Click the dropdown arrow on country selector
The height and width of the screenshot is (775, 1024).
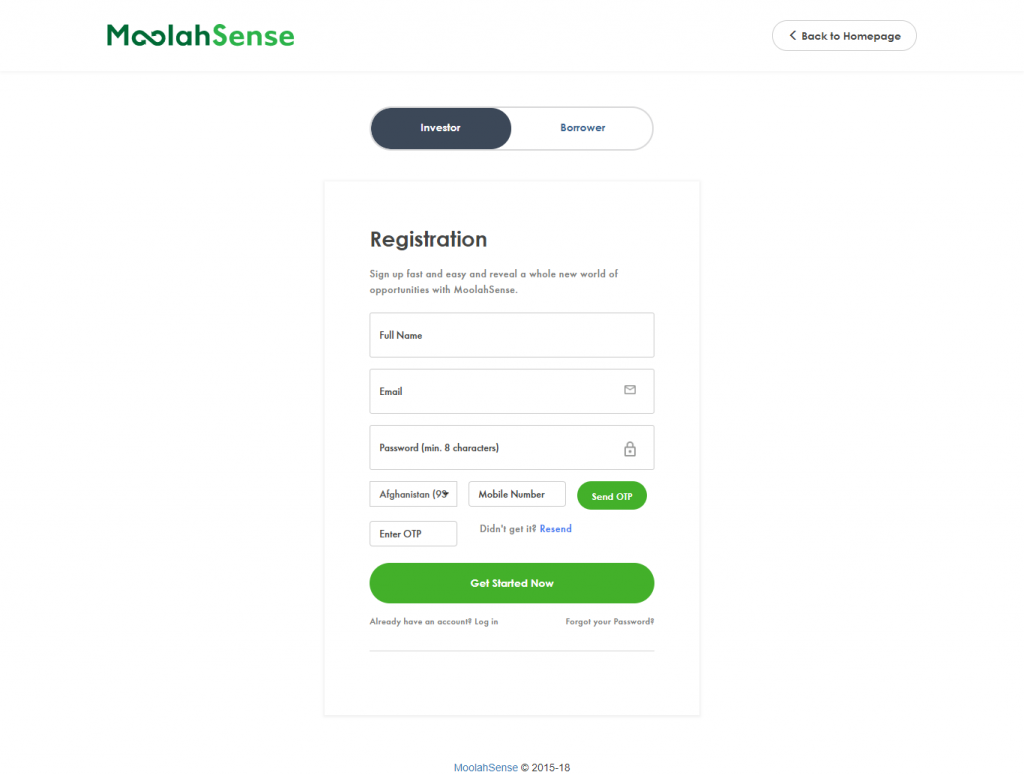446,494
